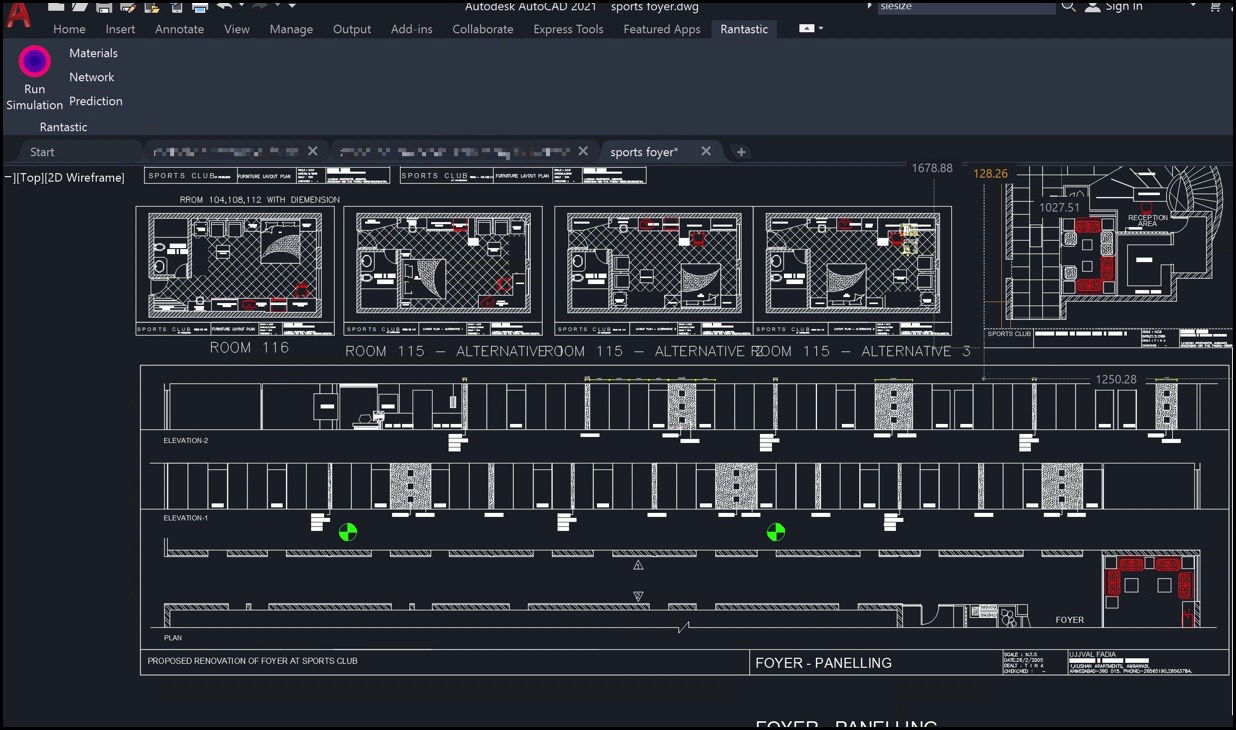Click the new drawing tab plus icon
This screenshot has height=730, width=1236.
point(741,152)
